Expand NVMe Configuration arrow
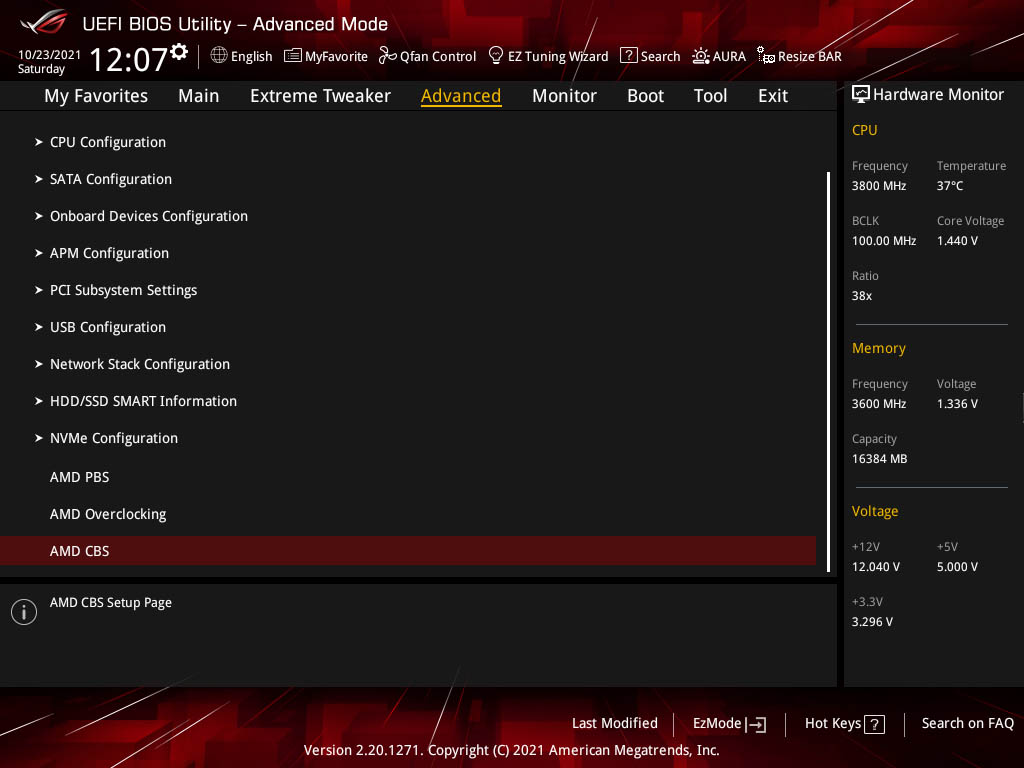This screenshot has height=768, width=1024. pos(39,438)
